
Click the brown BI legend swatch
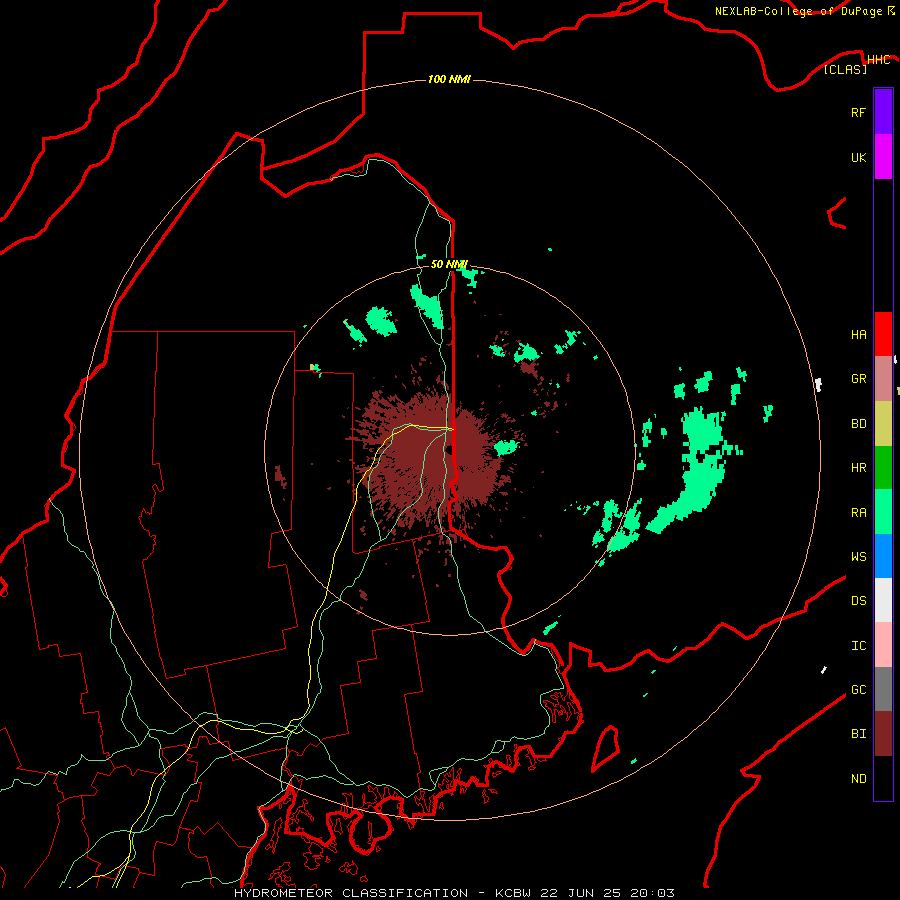coord(883,734)
